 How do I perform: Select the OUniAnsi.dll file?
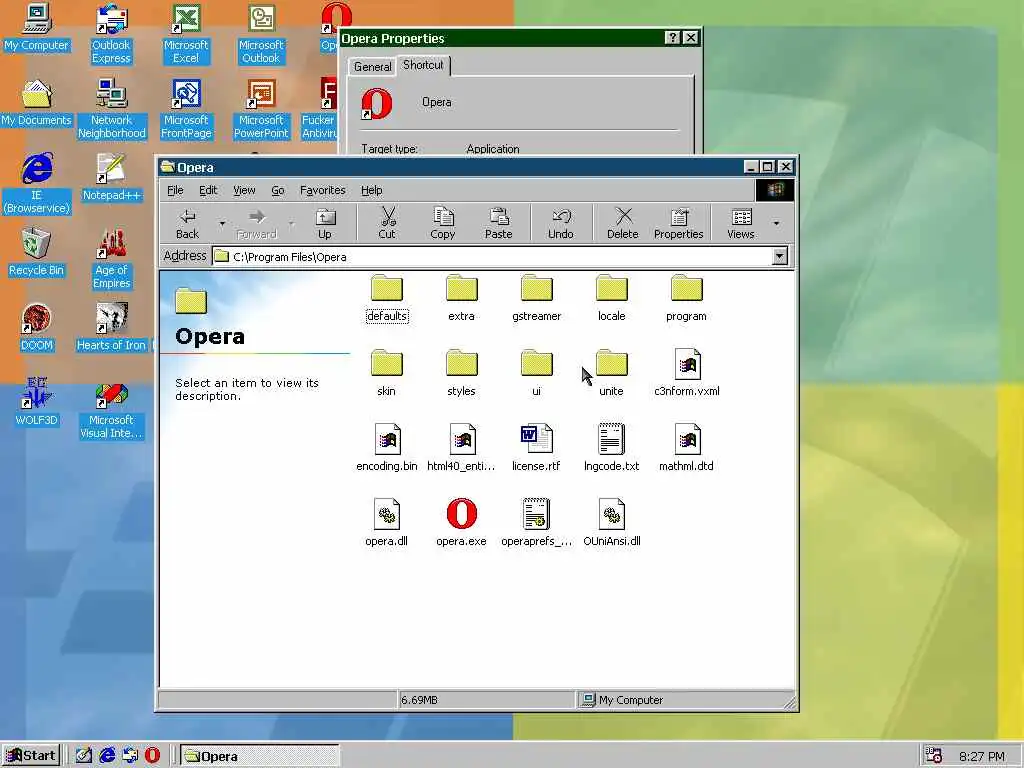(x=611, y=522)
